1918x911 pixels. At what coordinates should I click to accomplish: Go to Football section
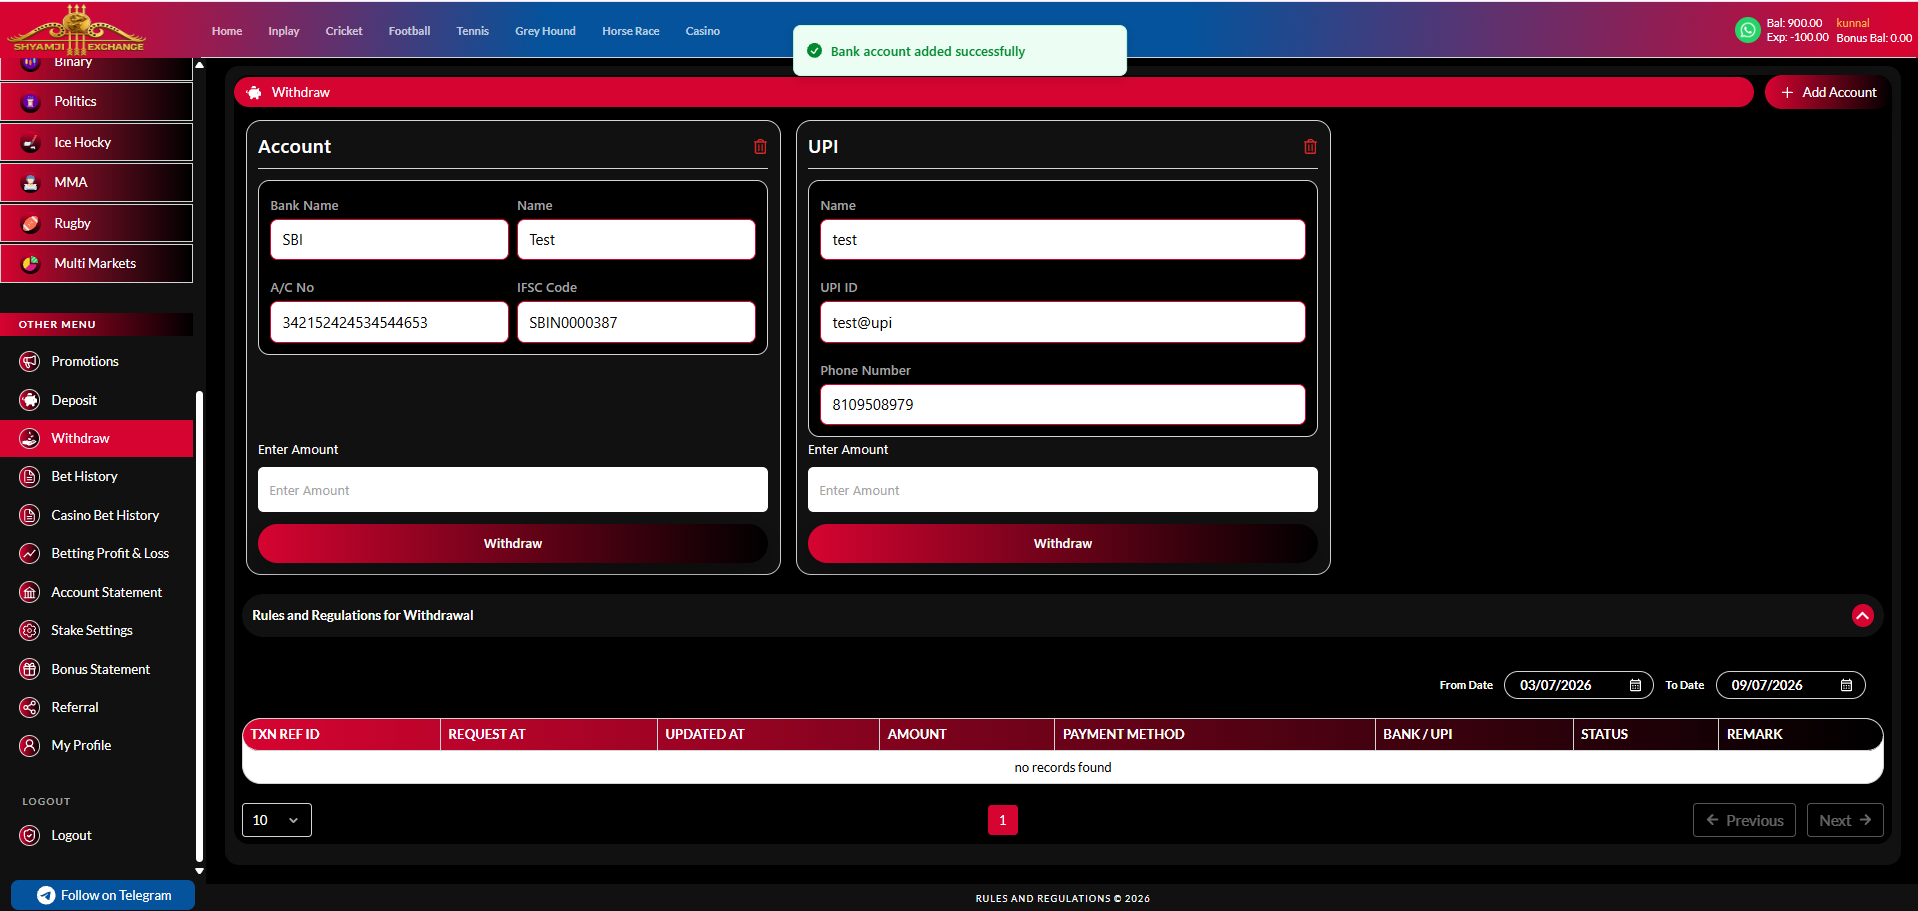[x=410, y=31]
